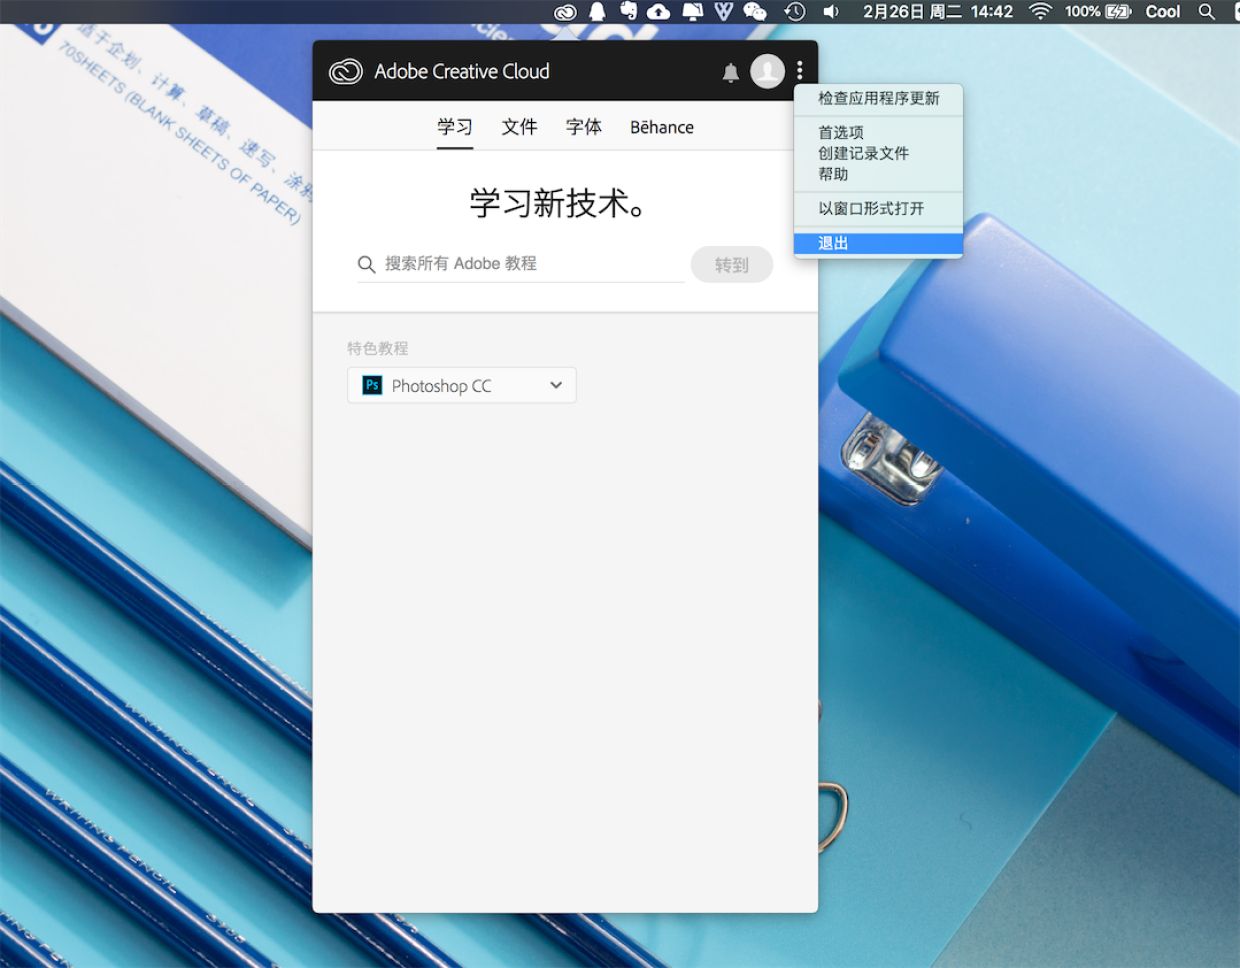Click the Adobe Creative Cloud logo in the panel header
Screen dimensions: 1240x968
[x=346, y=72]
